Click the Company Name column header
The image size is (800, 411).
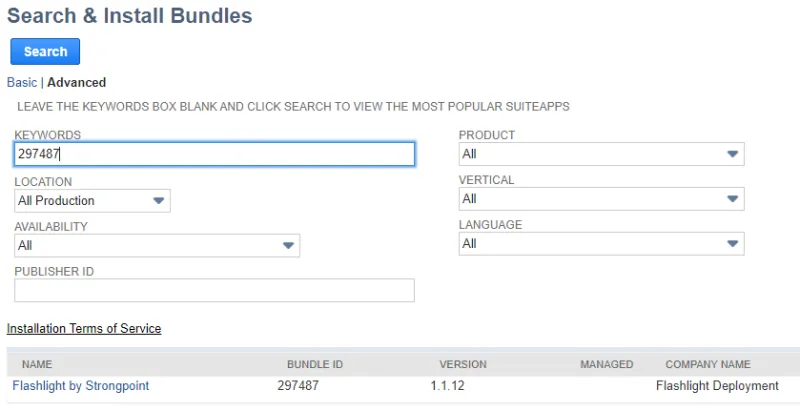click(x=708, y=364)
